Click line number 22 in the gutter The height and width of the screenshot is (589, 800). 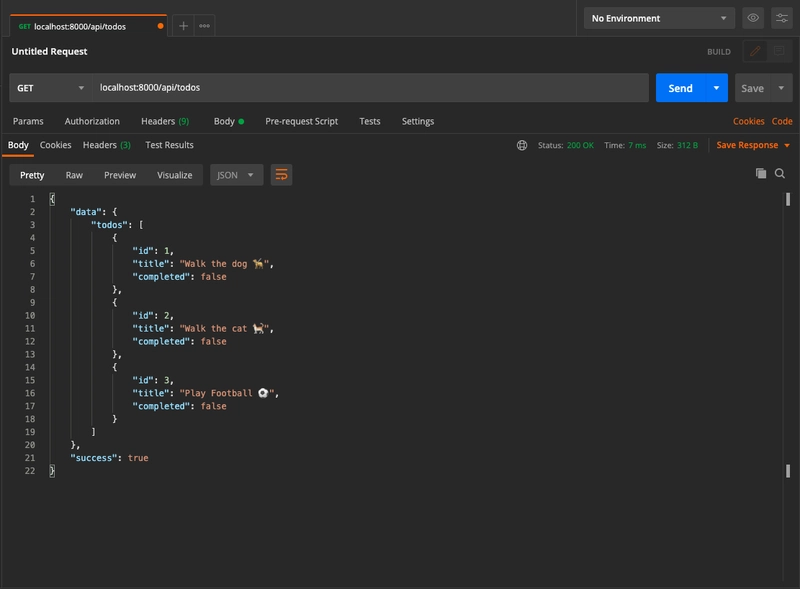click(x=30, y=471)
